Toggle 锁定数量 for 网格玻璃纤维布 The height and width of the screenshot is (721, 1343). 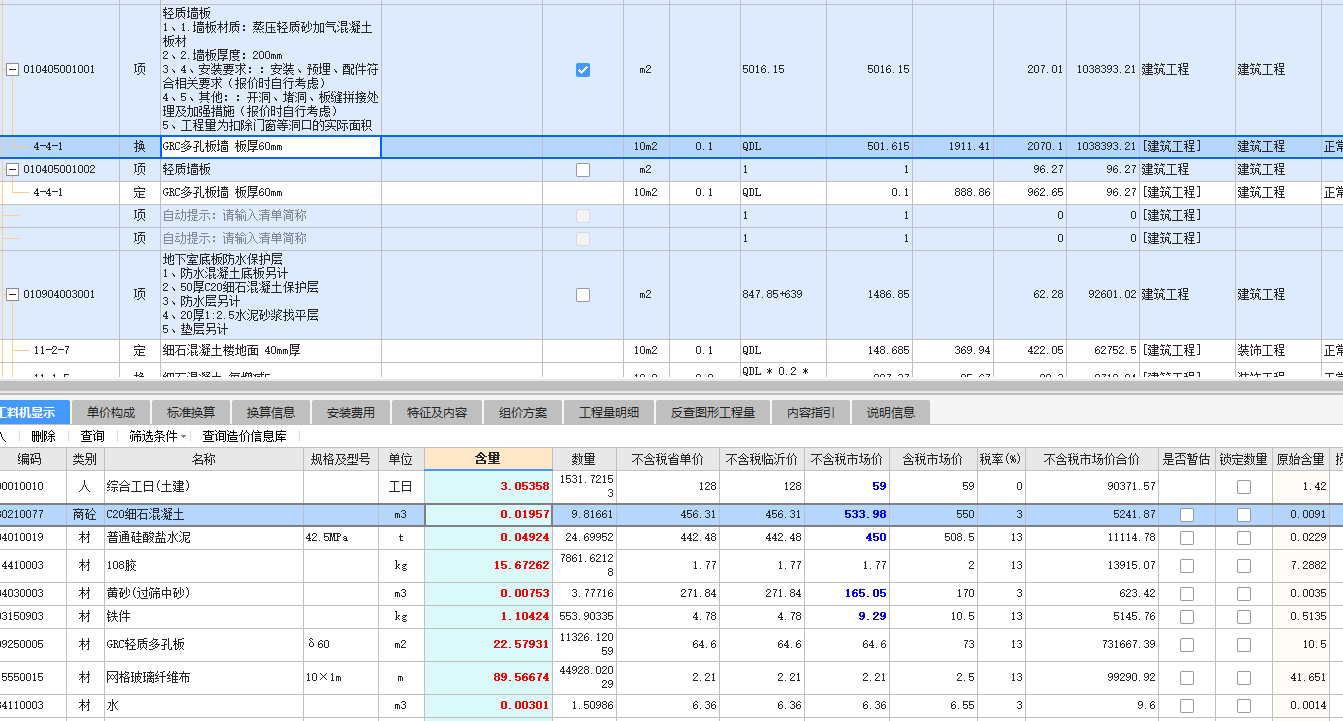(x=1243, y=678)
